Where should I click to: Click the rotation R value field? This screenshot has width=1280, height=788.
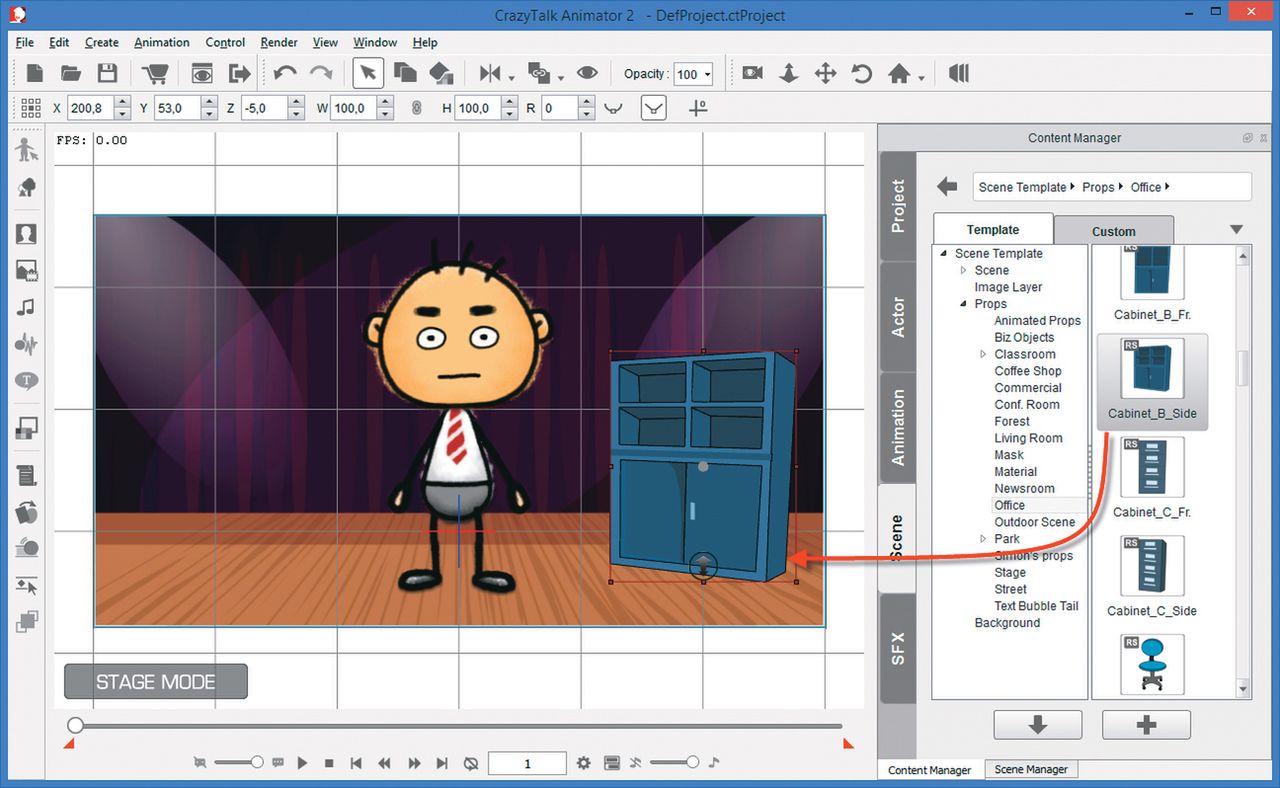560,108
